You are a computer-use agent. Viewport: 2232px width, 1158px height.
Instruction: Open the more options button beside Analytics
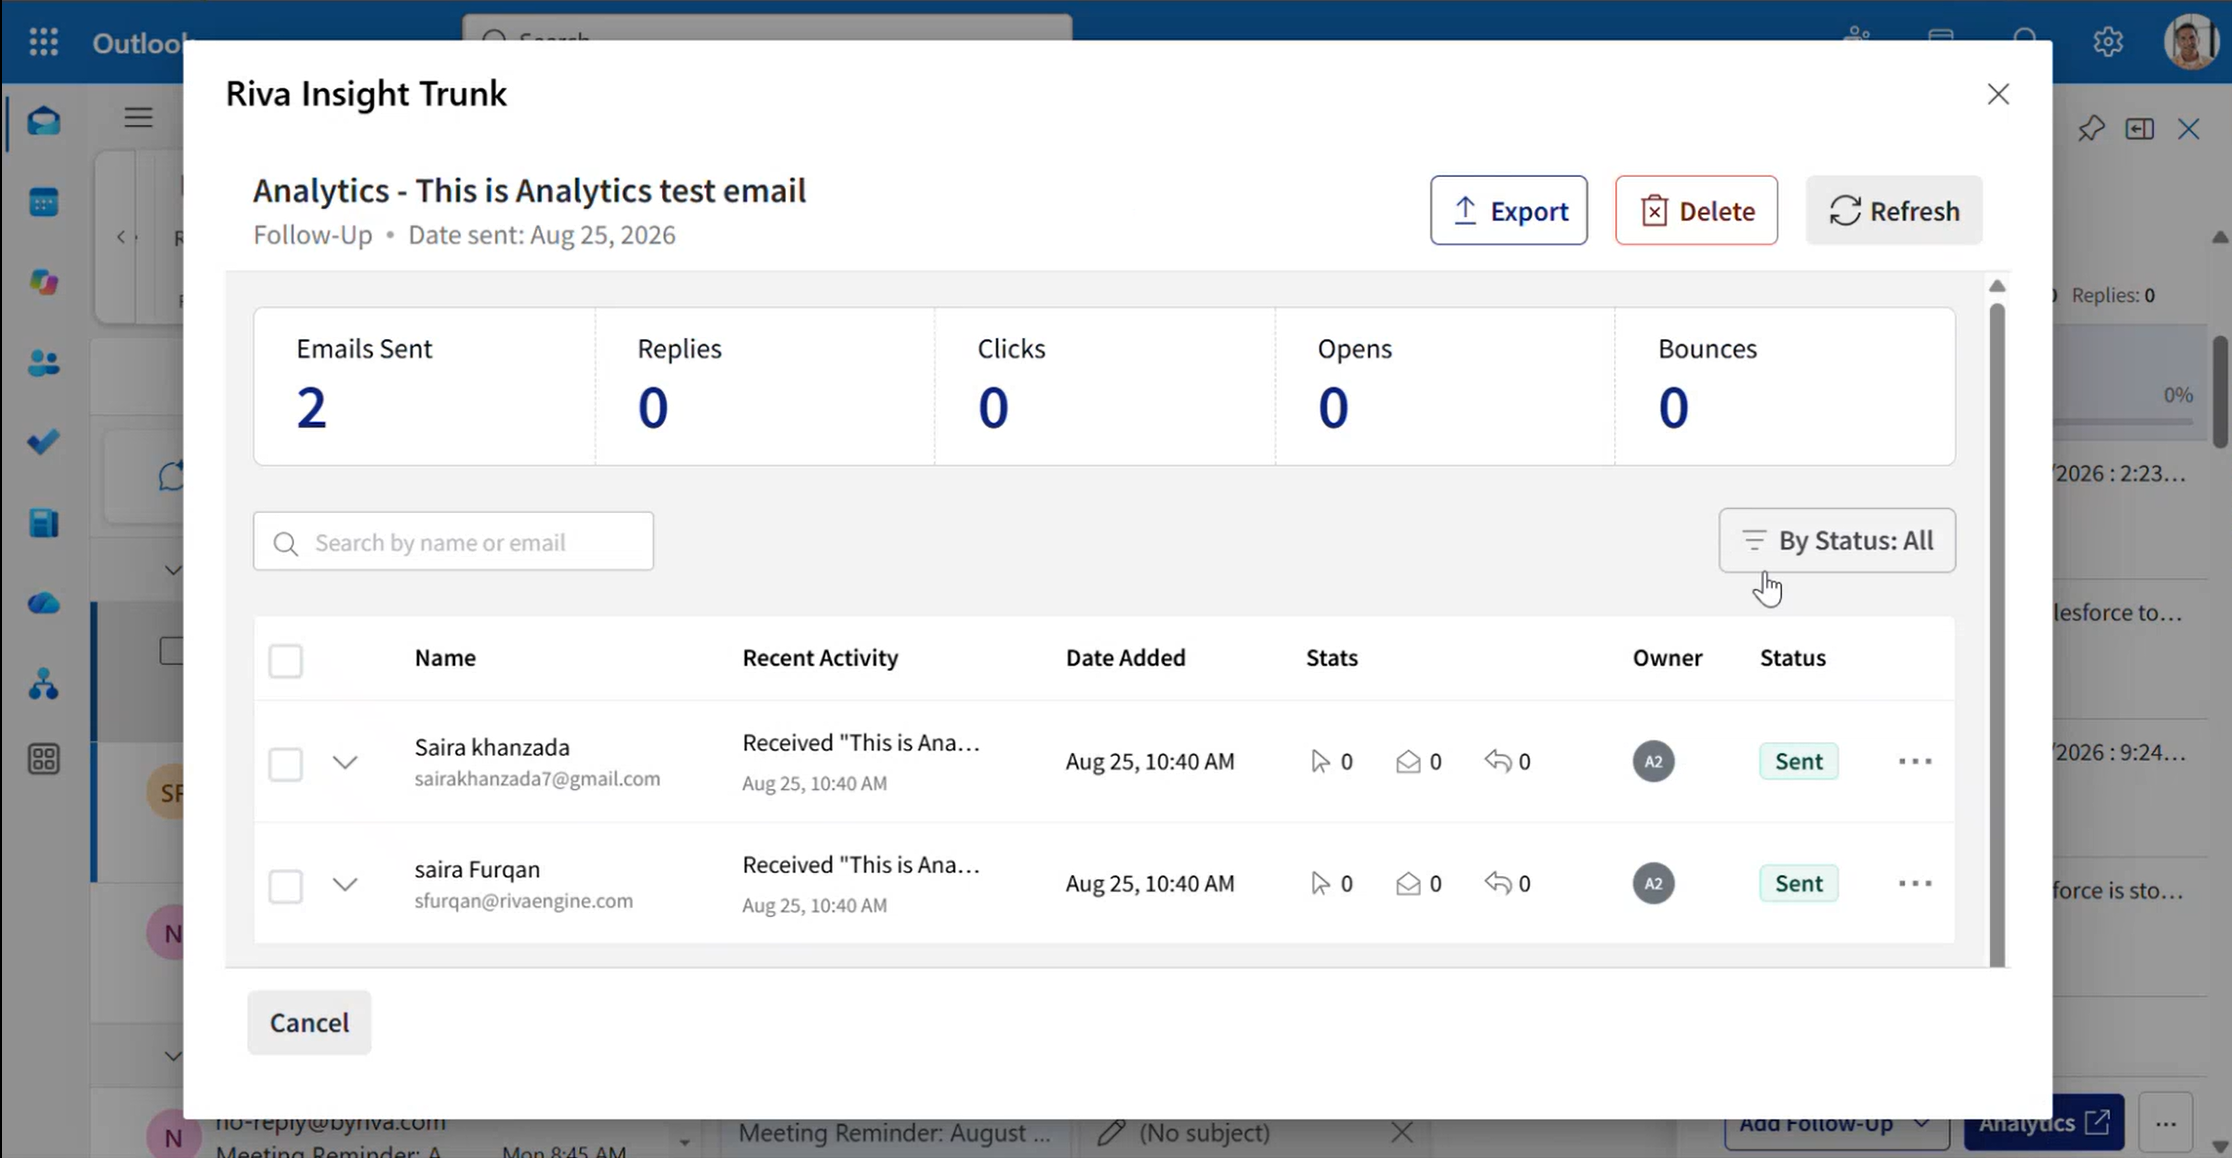pyautogui.click(x=2166, y=1123)
